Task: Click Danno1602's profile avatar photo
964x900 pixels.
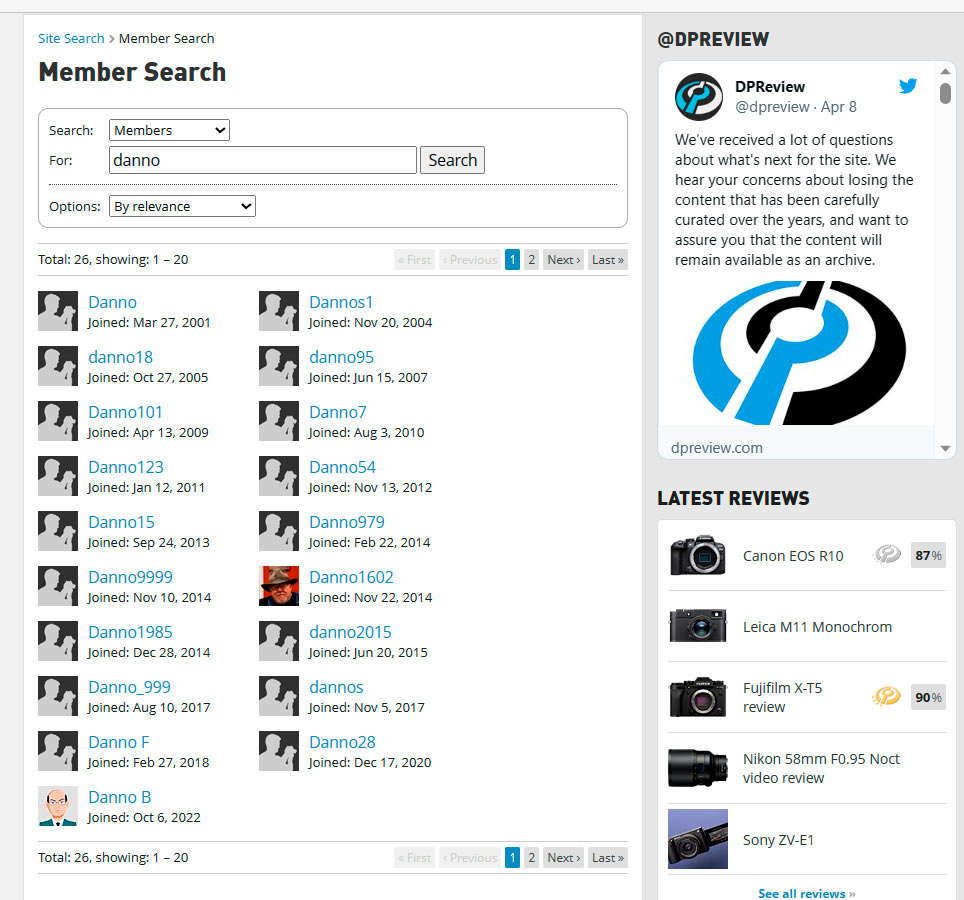Action: click(x=279, y=586)
